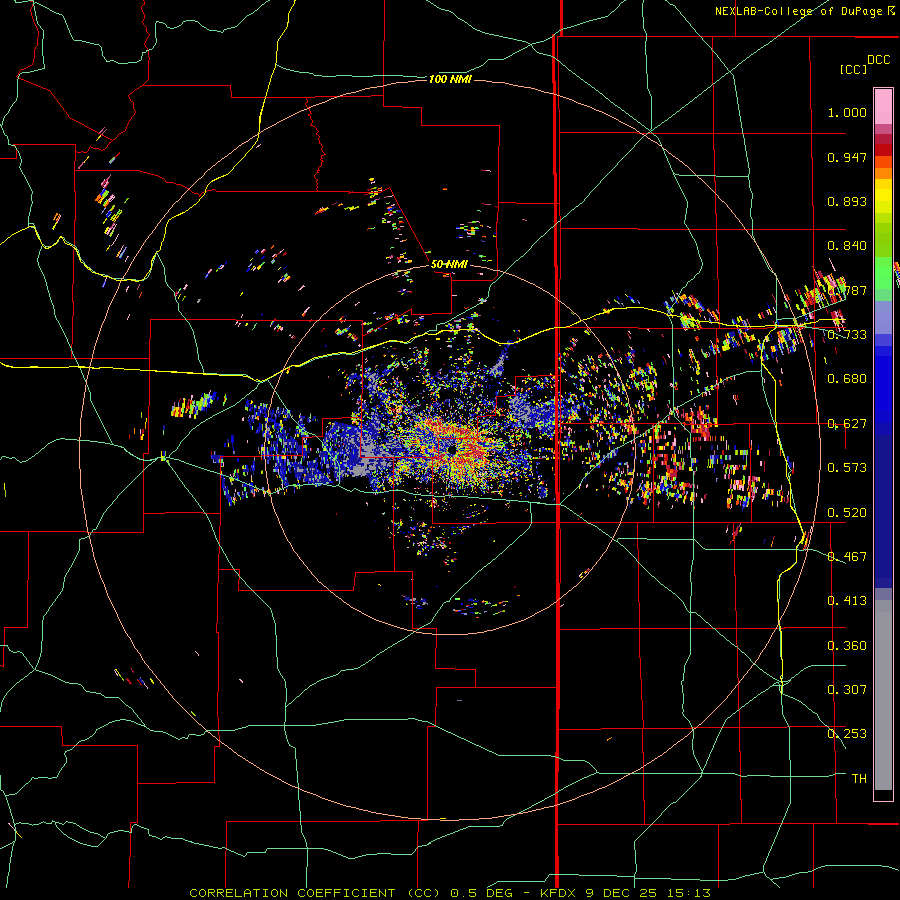The height and width of the screenshot is (900, 900).
Task: Click the 0.413 scale value
Action: (847, 601)
